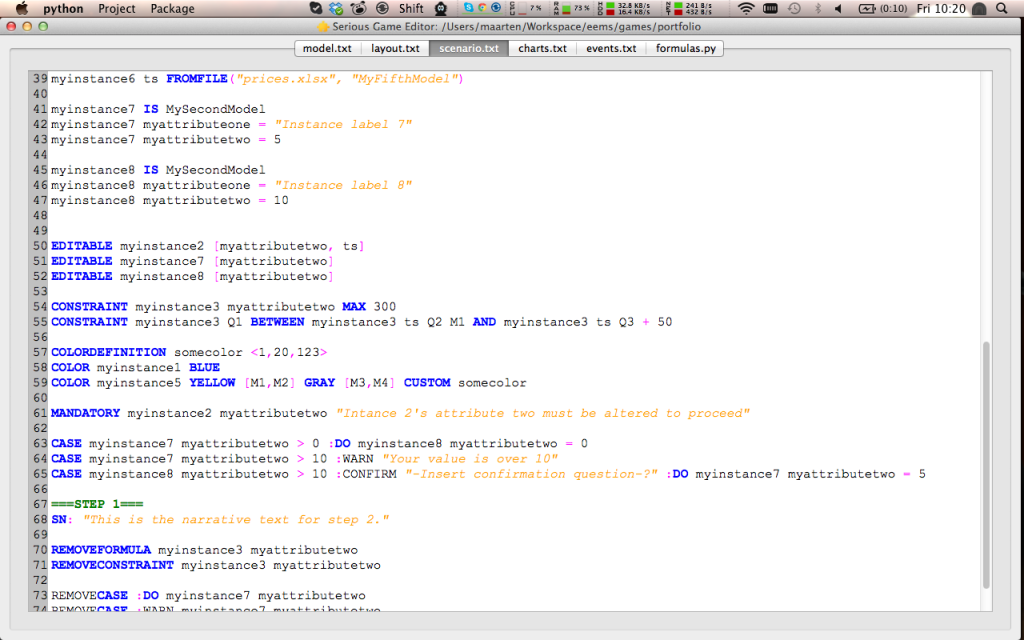Click REMOVECONSTRAINT on line 71
The image size is (1024, 640).
[x=112, y=565]
